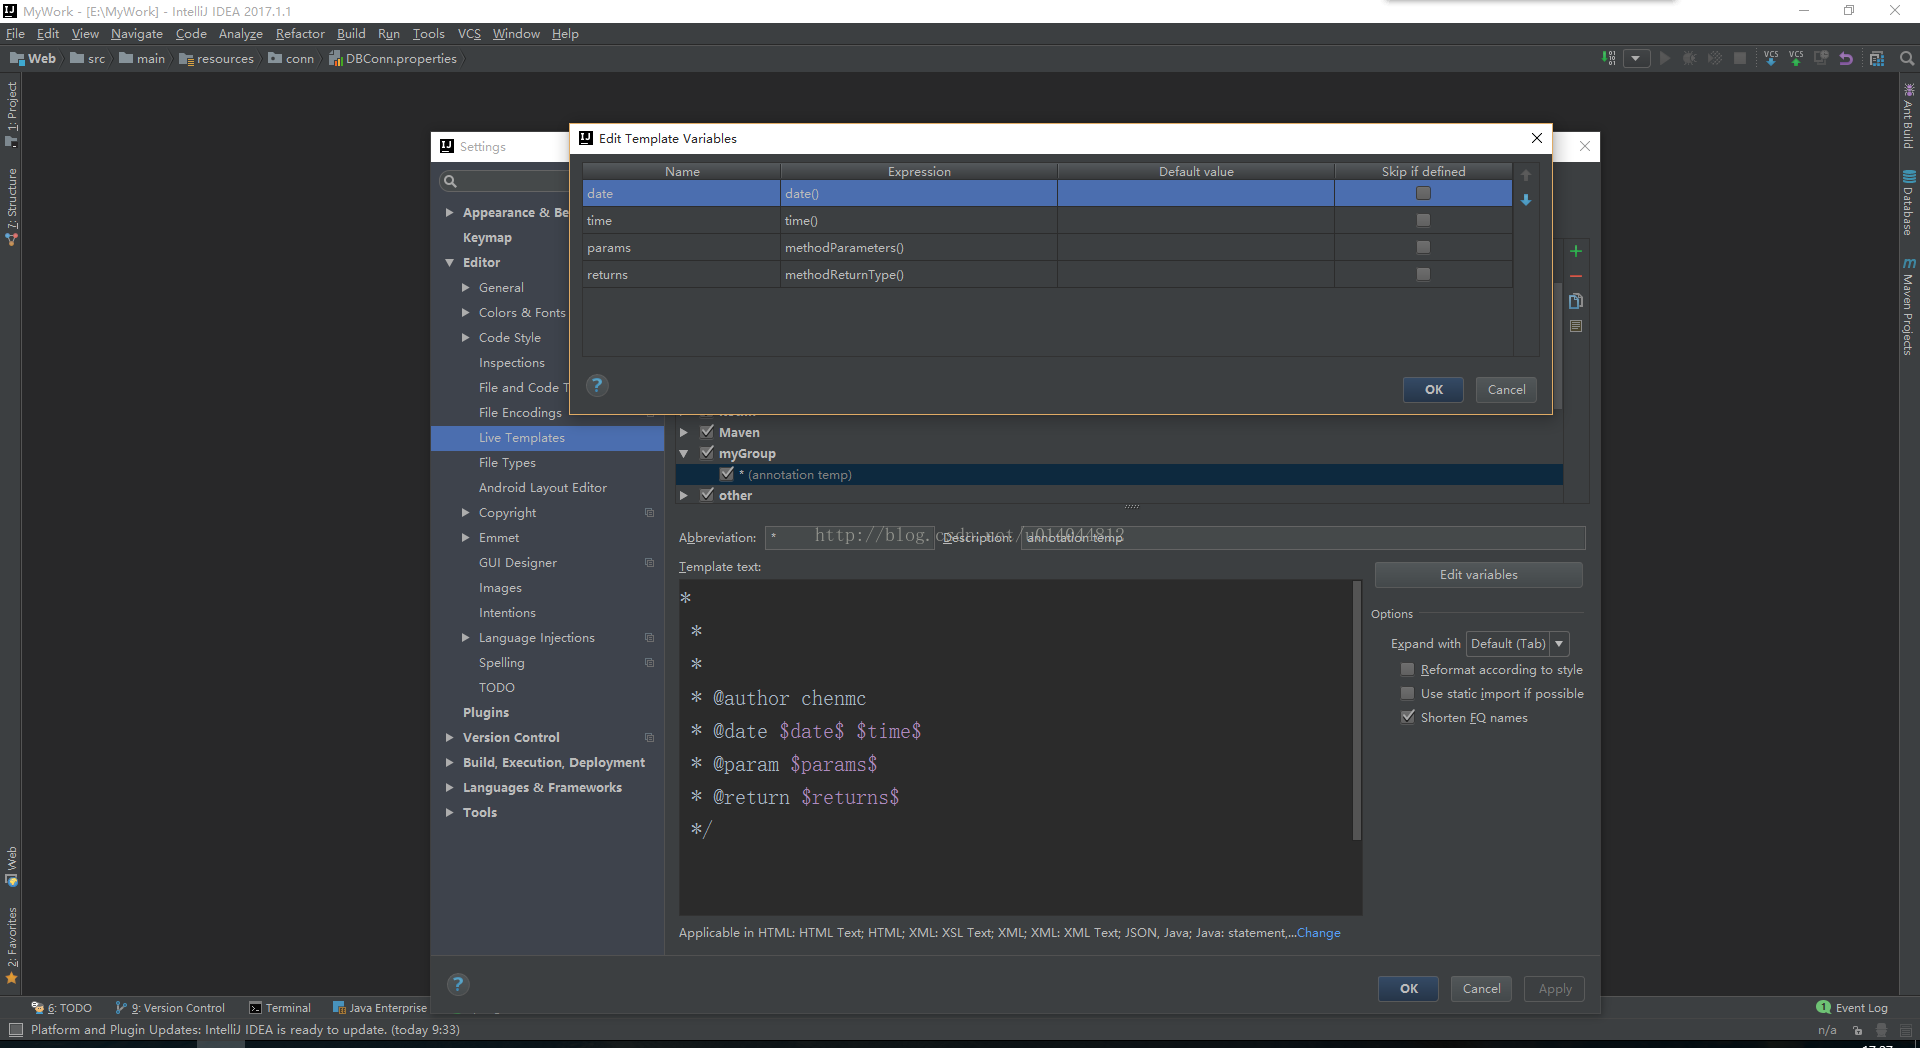
Task: Click the template Abbreviation input field
Action: (849, 538)
